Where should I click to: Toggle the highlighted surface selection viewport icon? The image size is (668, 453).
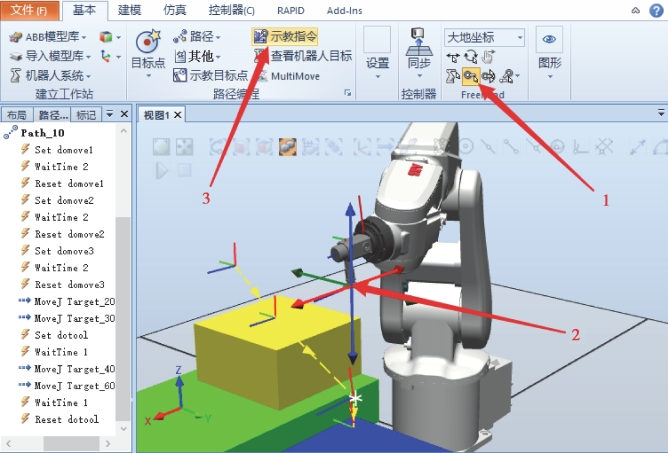coord(288,147)
